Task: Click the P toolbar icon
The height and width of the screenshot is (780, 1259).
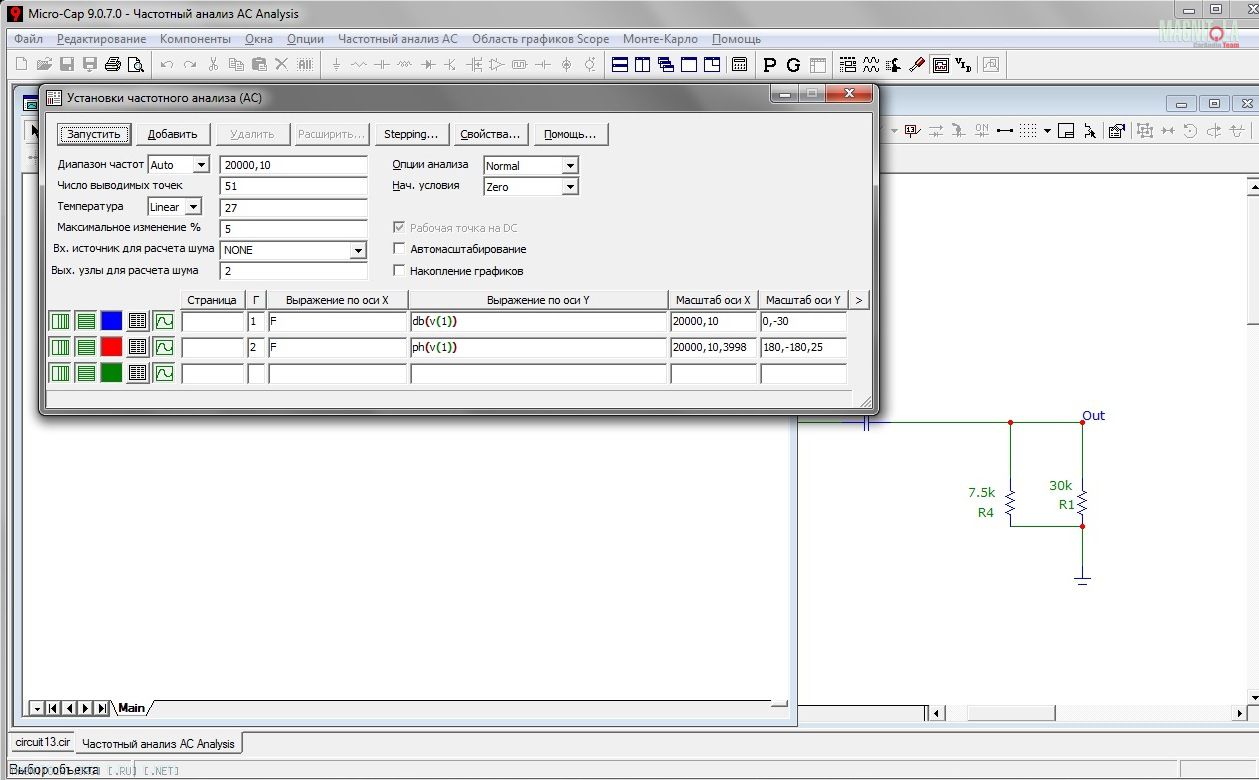Action: tap(769, 65)
